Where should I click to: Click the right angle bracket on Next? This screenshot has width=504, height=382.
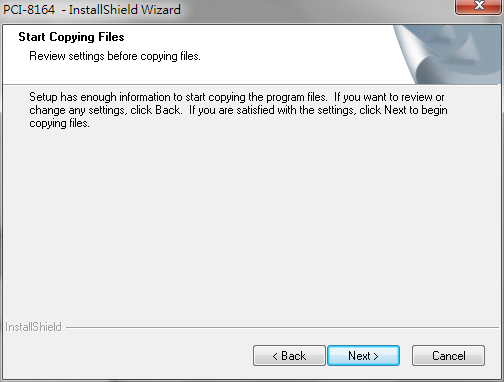point(376,356)
